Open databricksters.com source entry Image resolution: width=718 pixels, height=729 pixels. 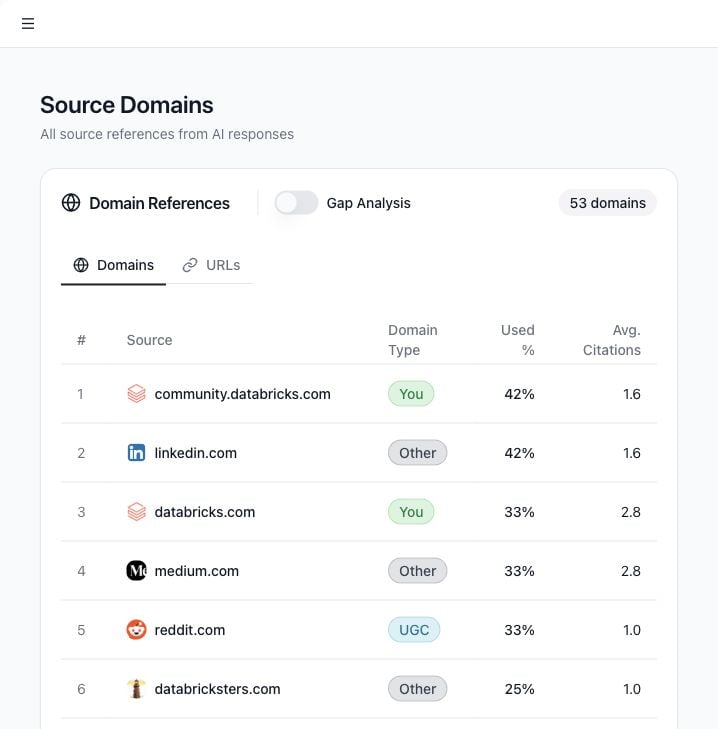(x=217, y=689)
